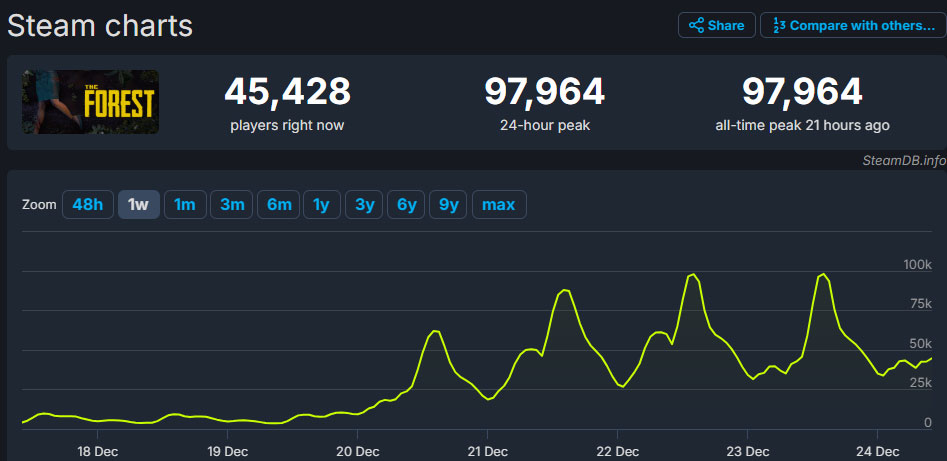Open Compare with others option

pos(853,25)
